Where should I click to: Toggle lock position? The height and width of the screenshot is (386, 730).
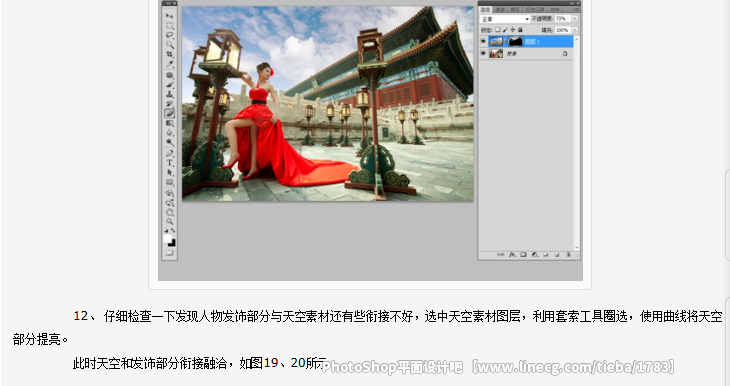click(513, 30)
